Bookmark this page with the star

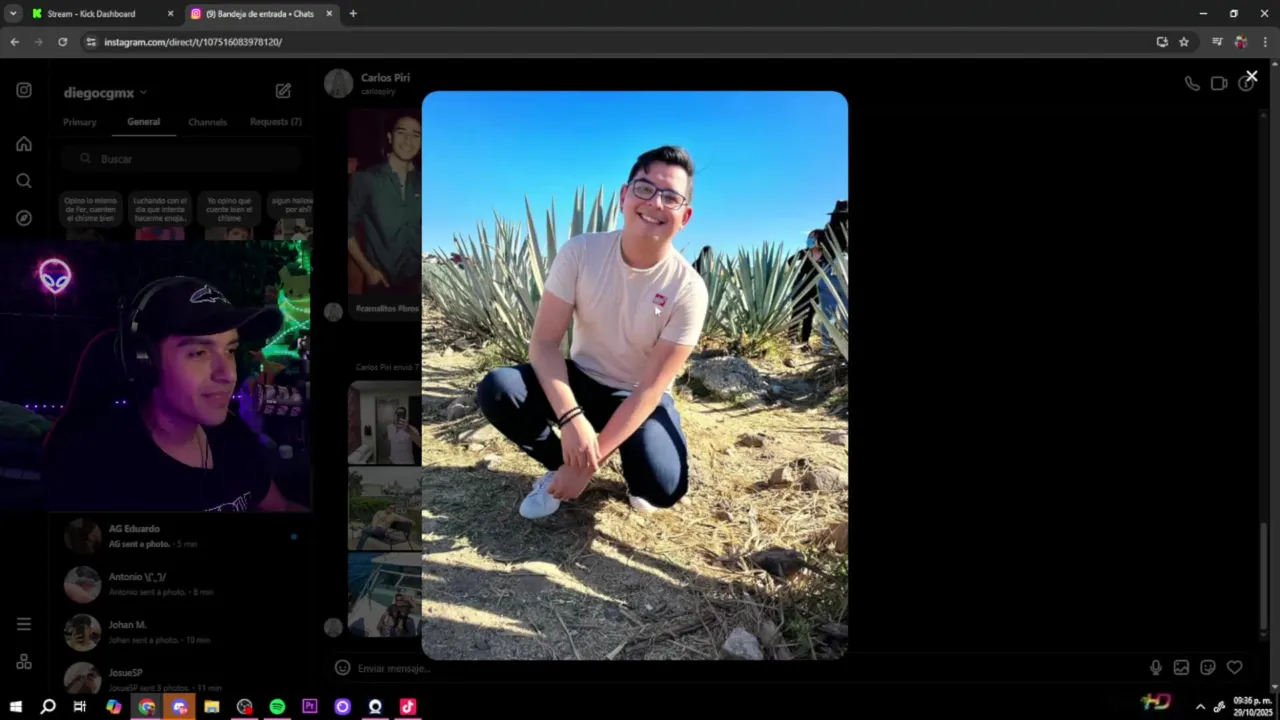[1184, 42]
